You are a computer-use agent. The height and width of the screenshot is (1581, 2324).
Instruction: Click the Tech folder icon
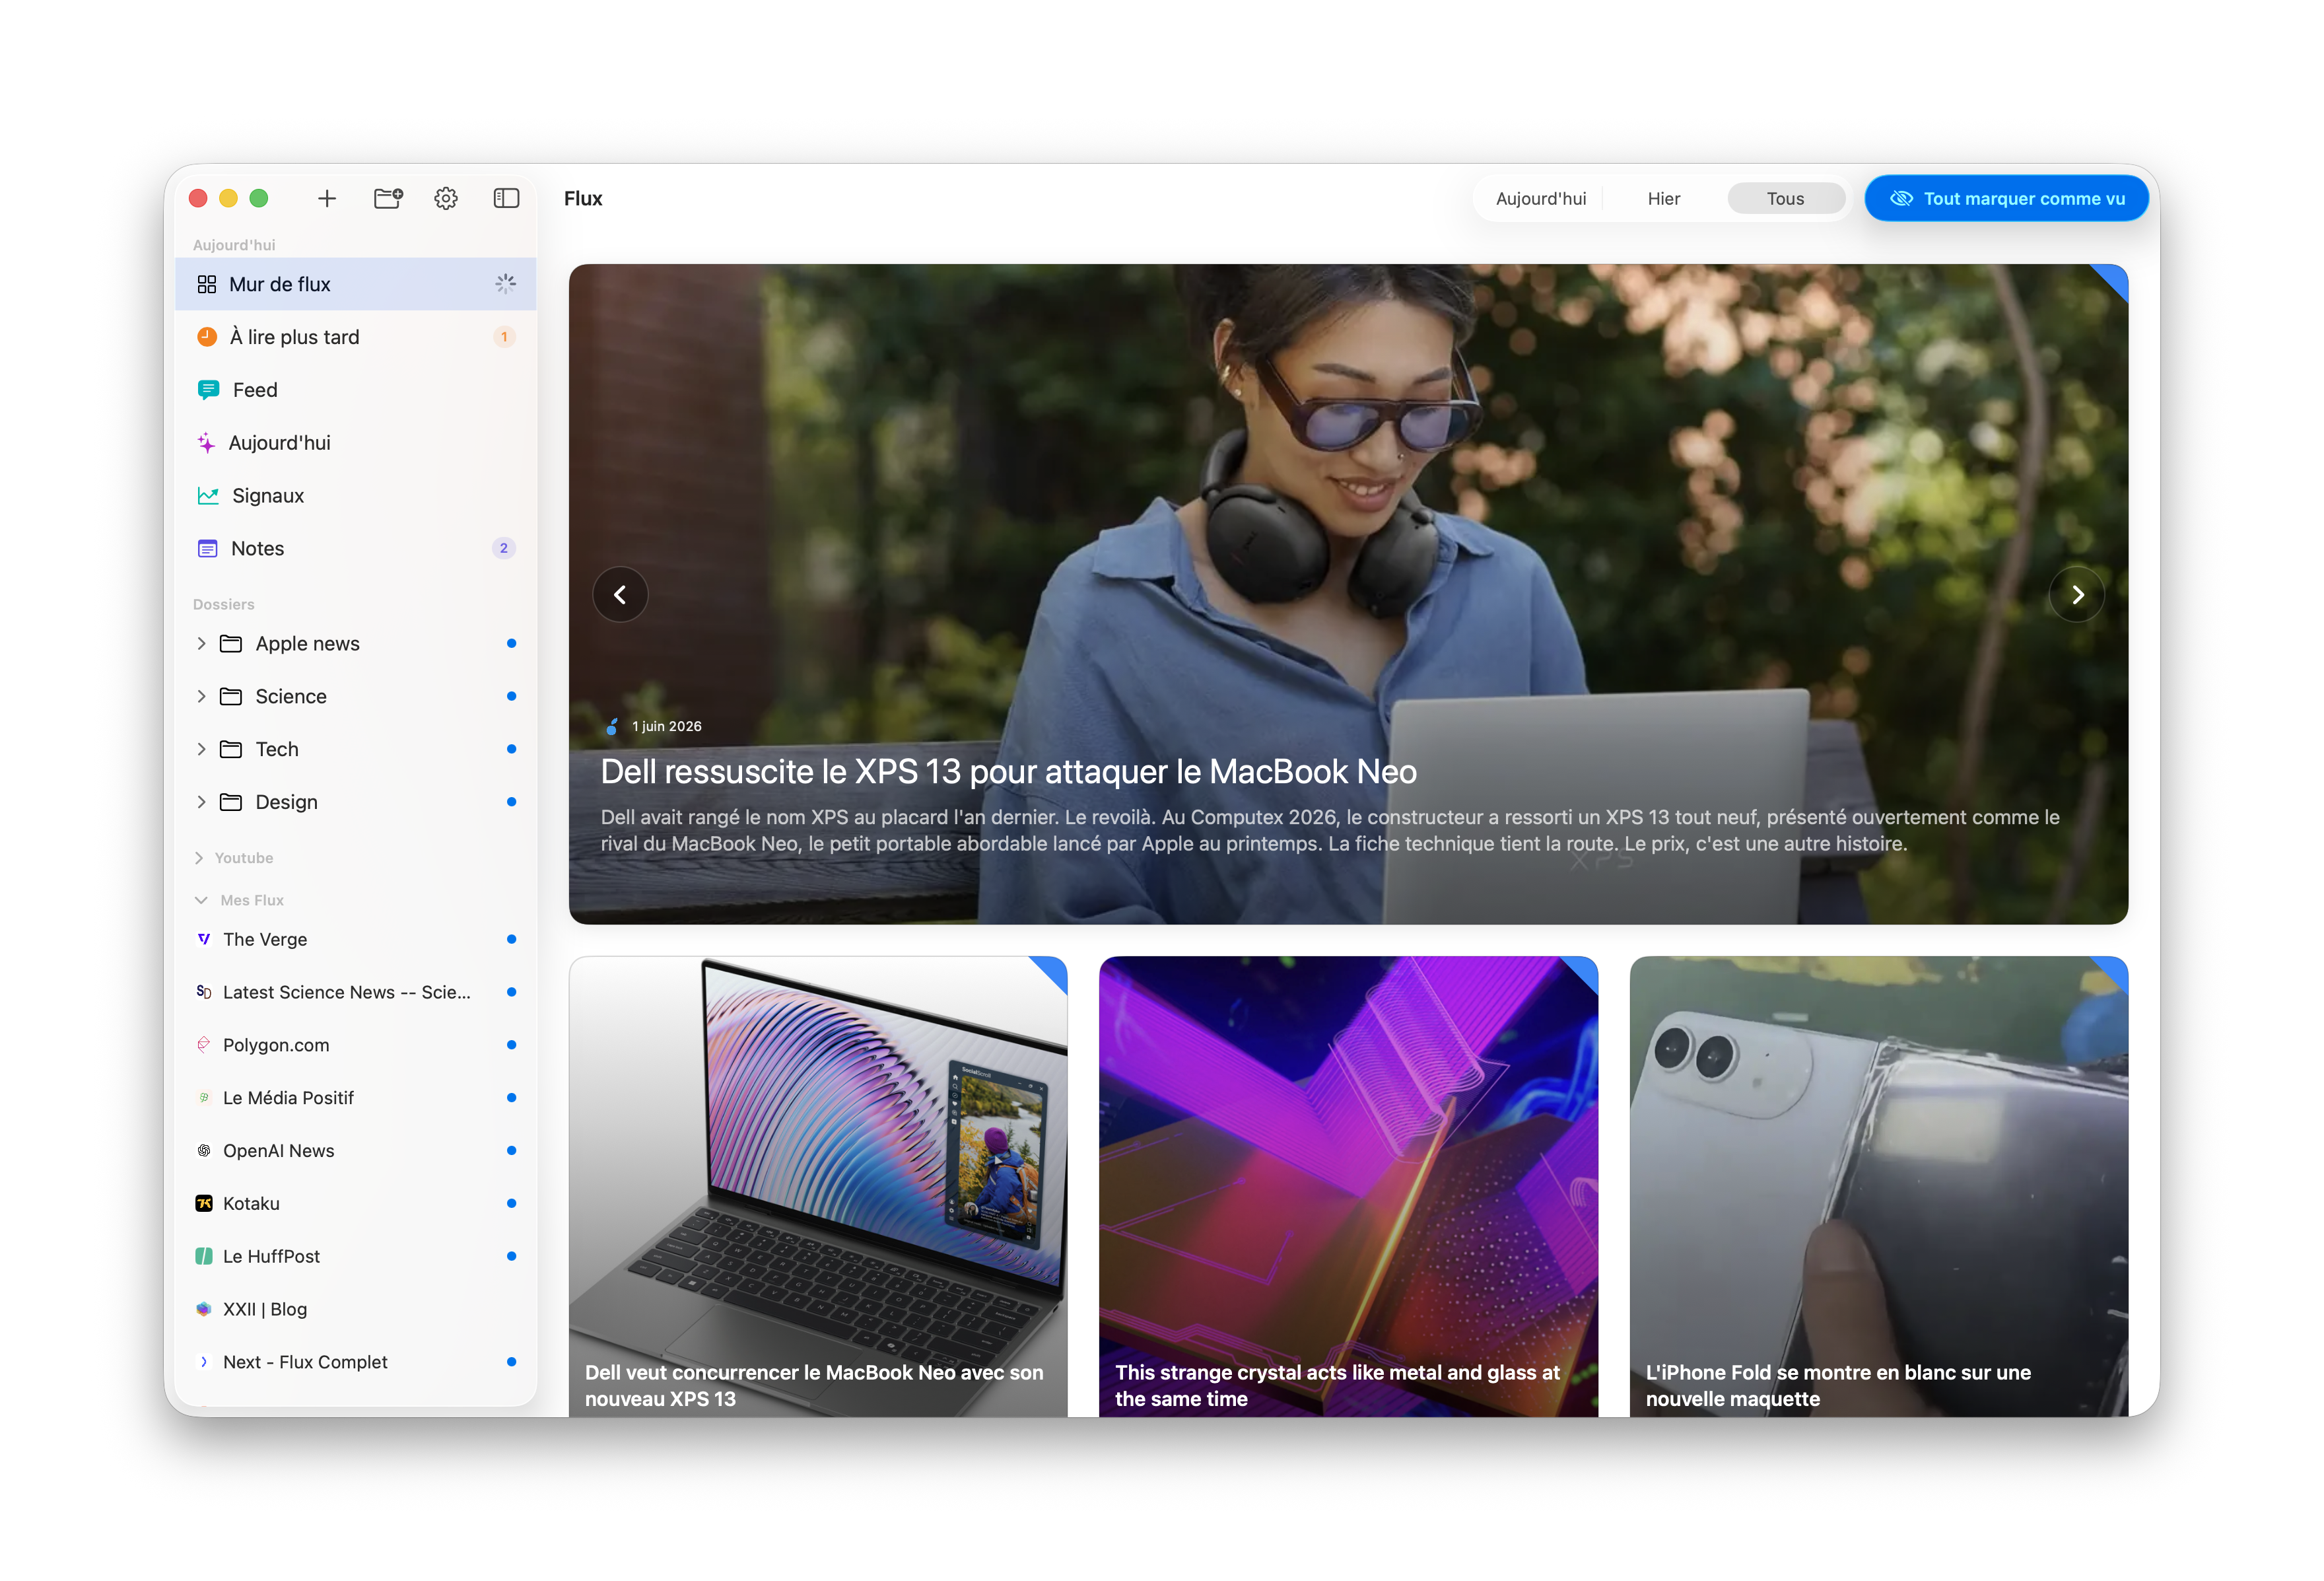(x=231, y=750)
